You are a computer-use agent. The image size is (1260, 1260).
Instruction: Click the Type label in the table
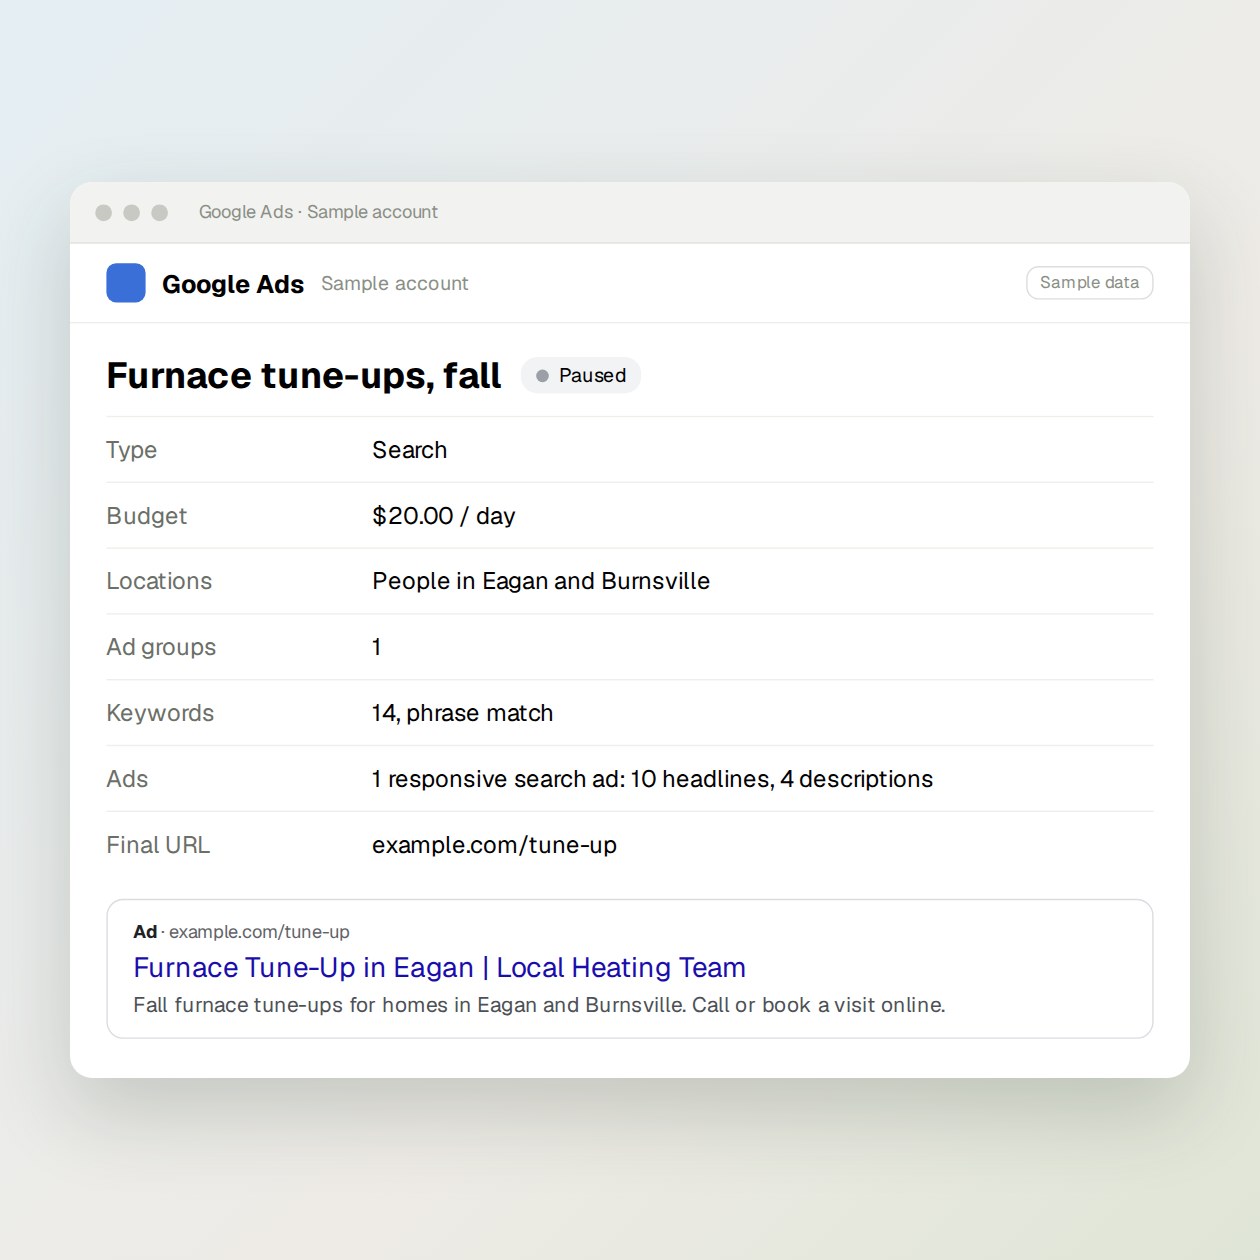[131, 450]
